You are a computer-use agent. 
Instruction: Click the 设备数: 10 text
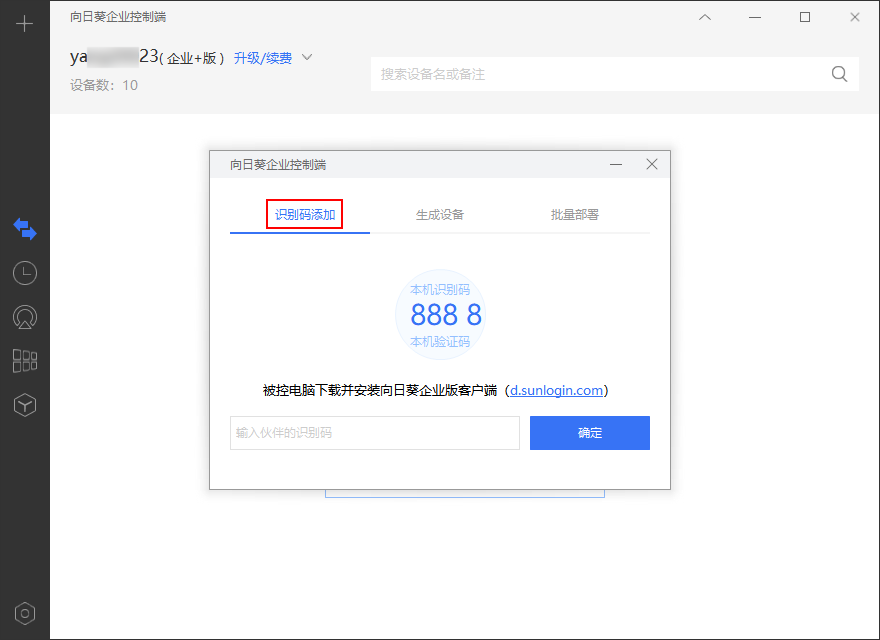pos(104,85)
